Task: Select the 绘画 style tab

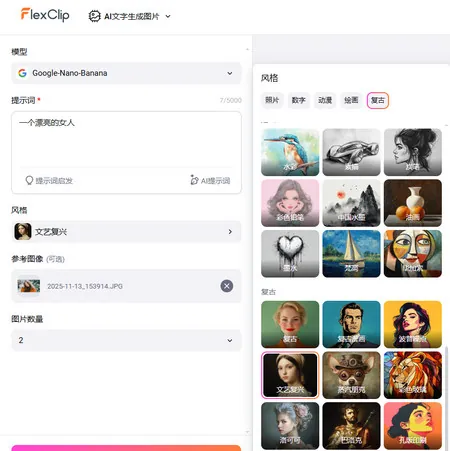Action: click(x=351, y=100)
